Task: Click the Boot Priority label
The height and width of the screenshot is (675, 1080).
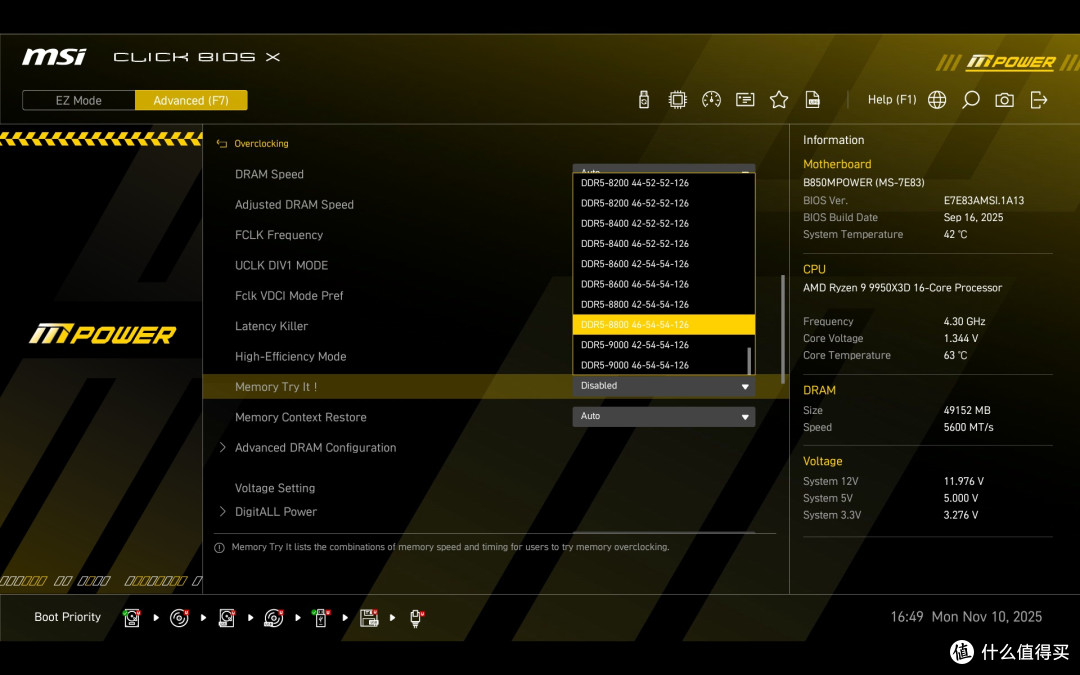Action: (x=68, y=617)
